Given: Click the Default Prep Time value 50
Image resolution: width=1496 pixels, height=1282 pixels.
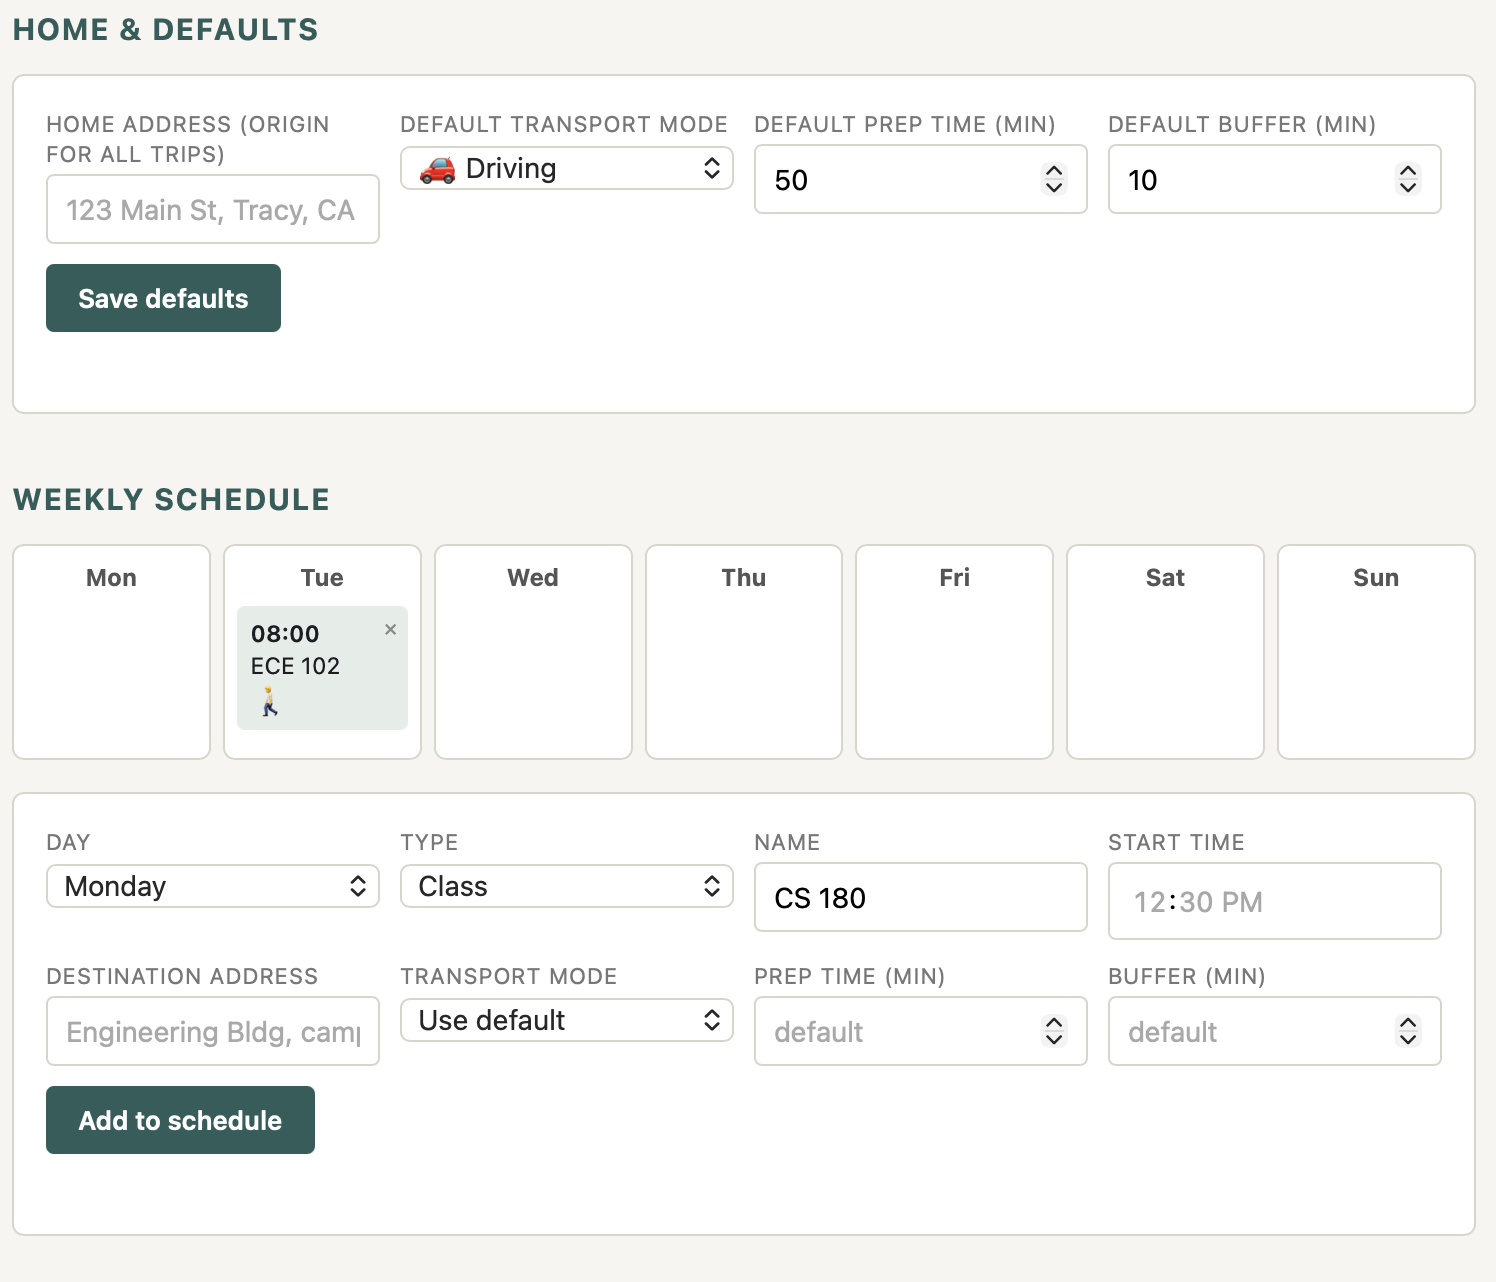Looking at the screenshot, I should (x=791, y=180).
